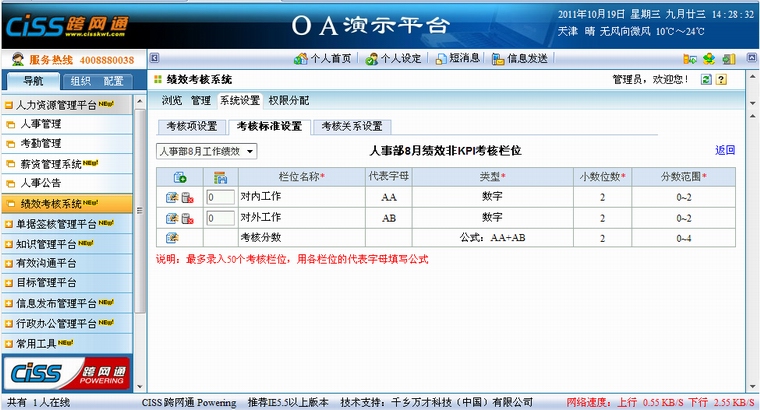Expand 单据签核管理平台 in the sidebar
Image resolution: width=760 pixels, height=410 pixels.
click(60, 223)
